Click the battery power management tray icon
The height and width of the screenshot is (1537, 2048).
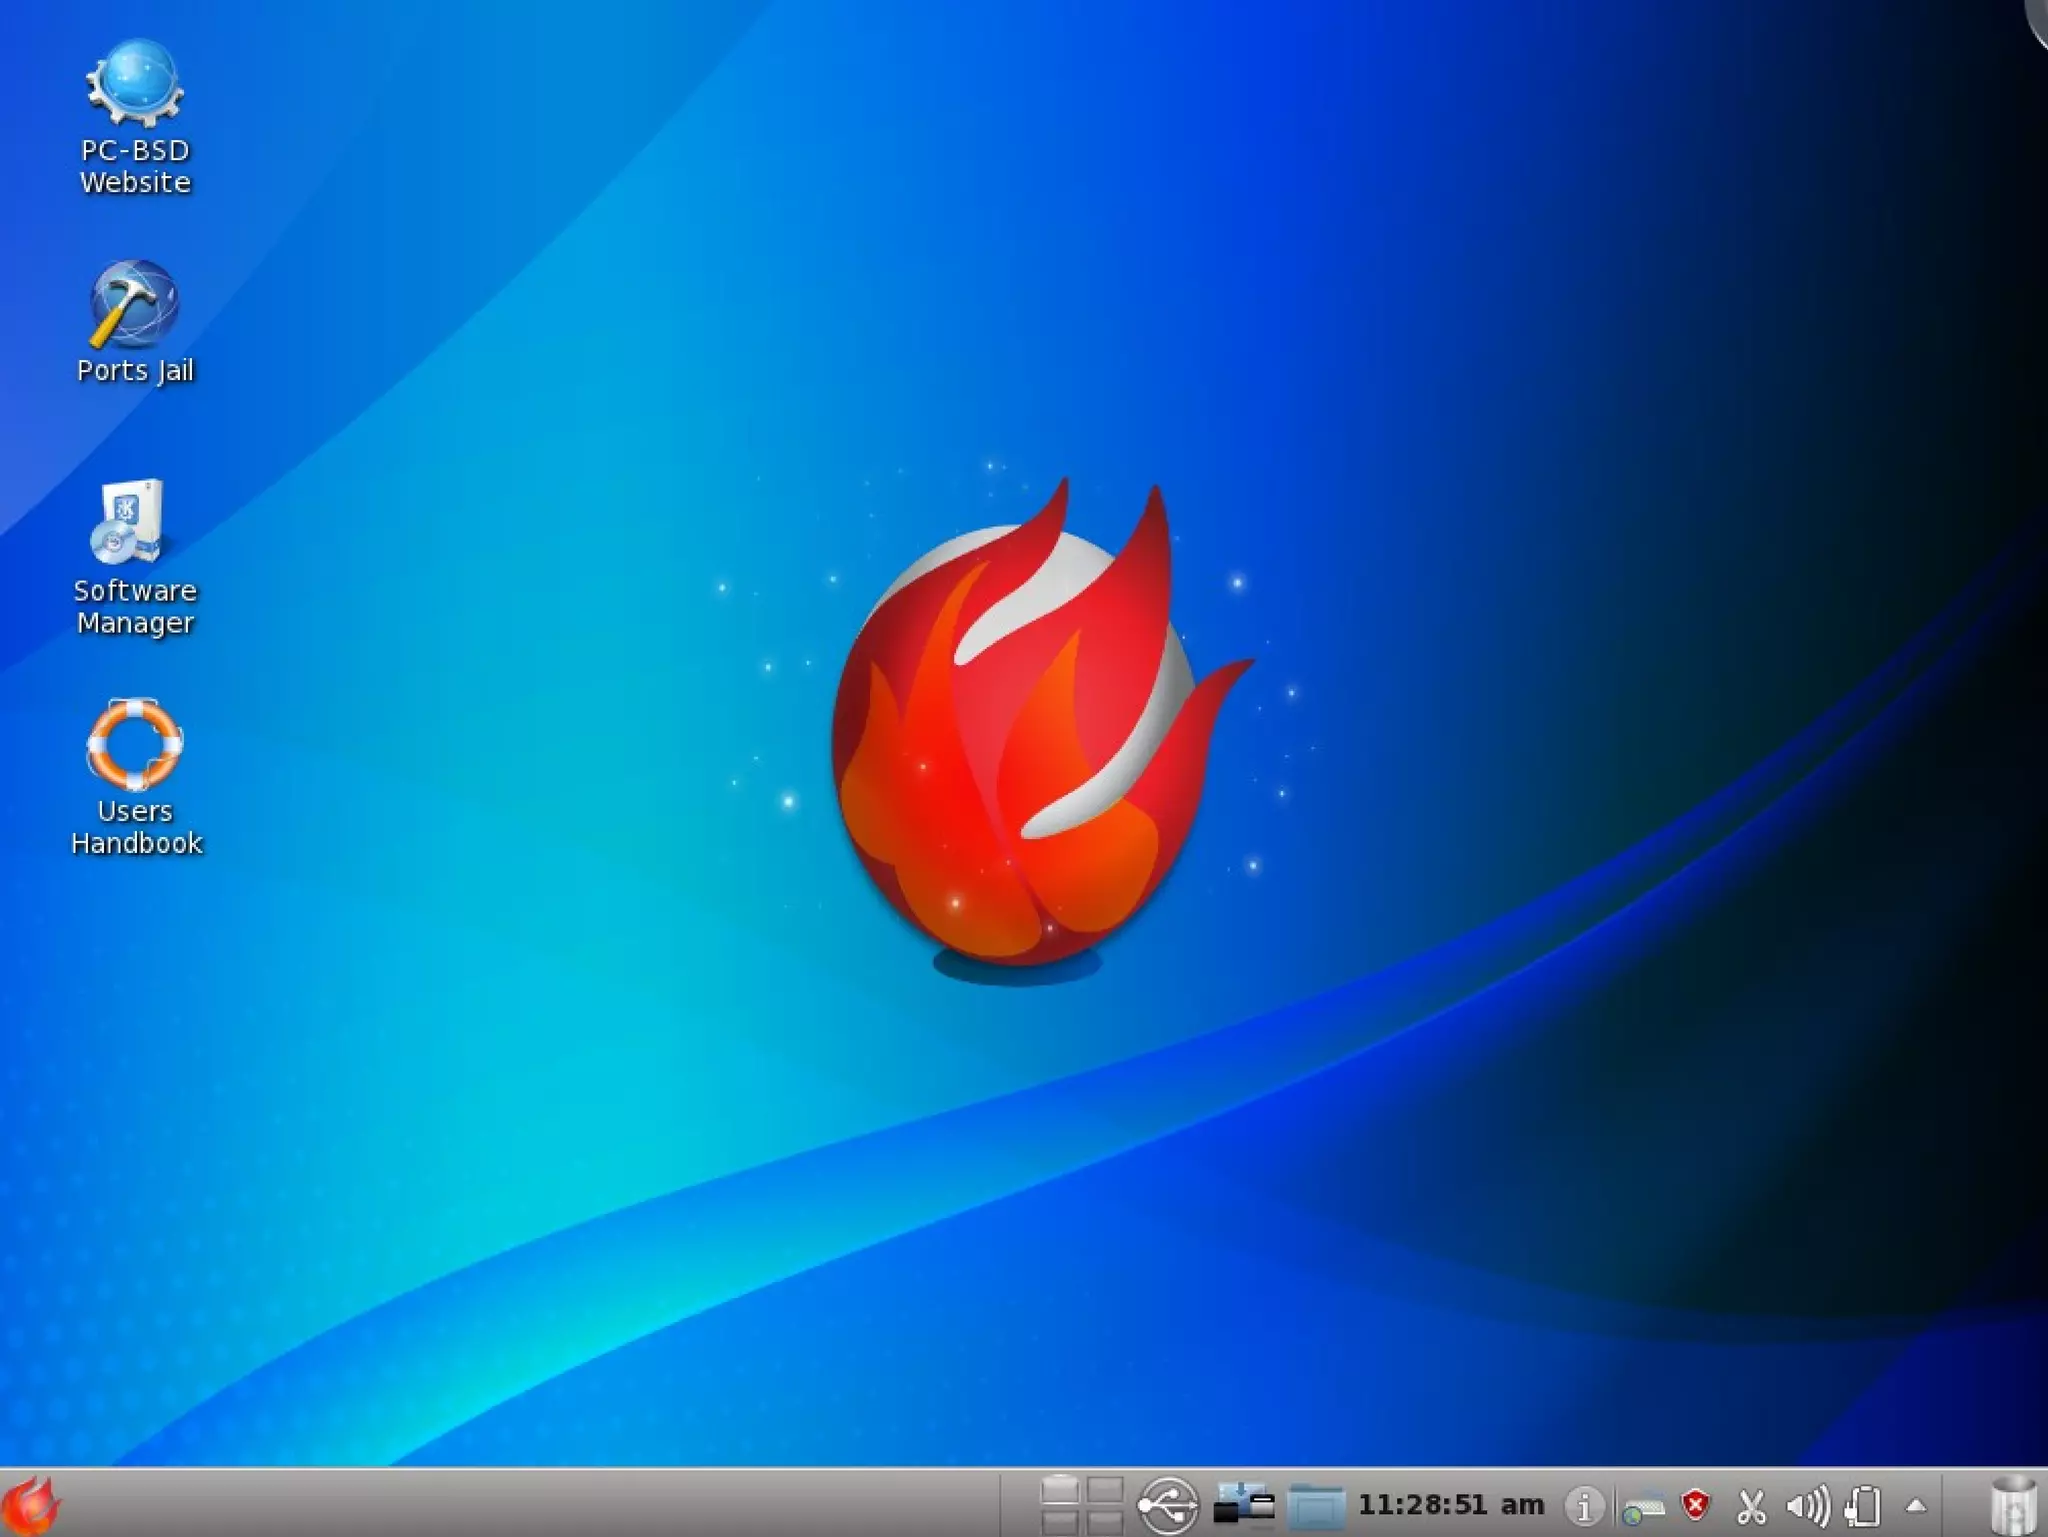pos(1863,1506)
